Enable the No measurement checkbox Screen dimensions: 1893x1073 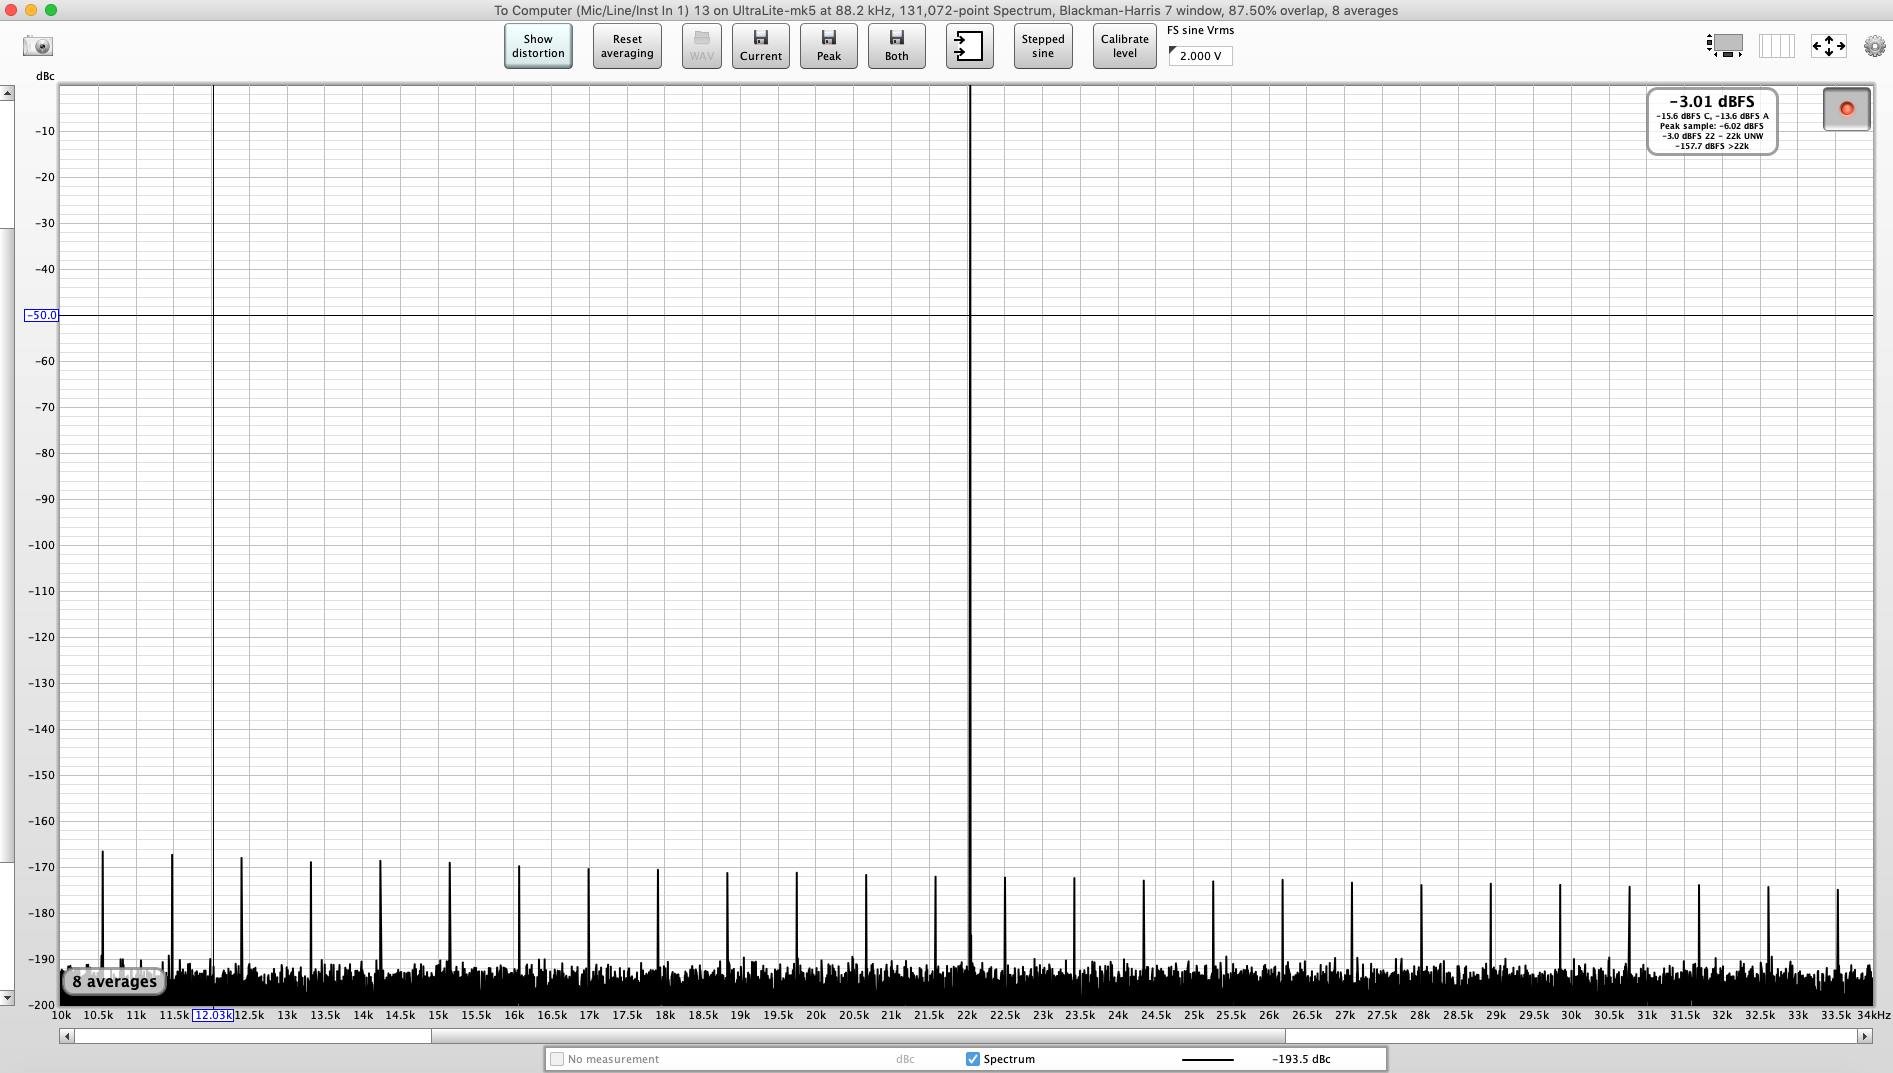coord(557,1059)
